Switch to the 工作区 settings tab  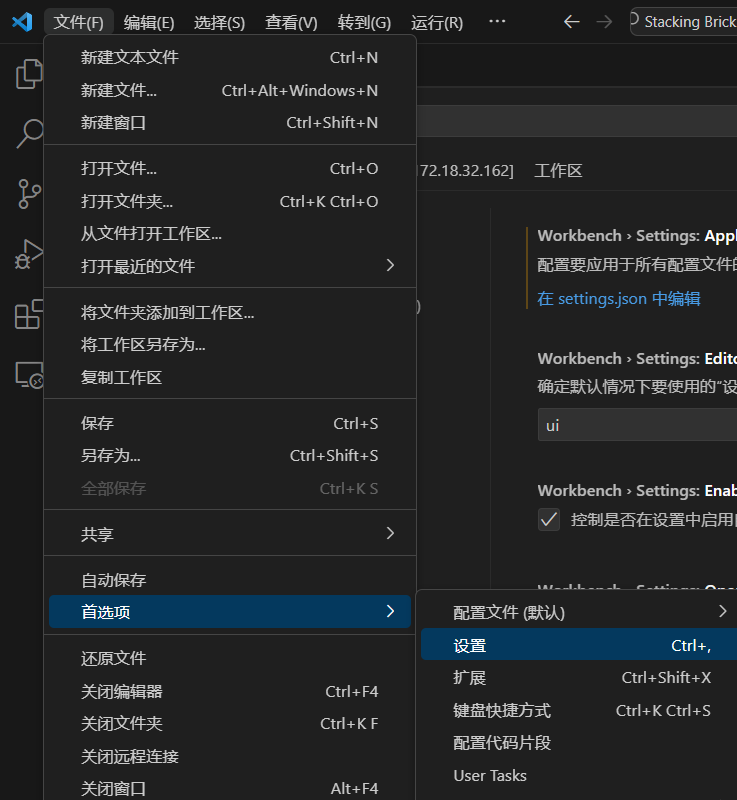[x=558, y=171]
